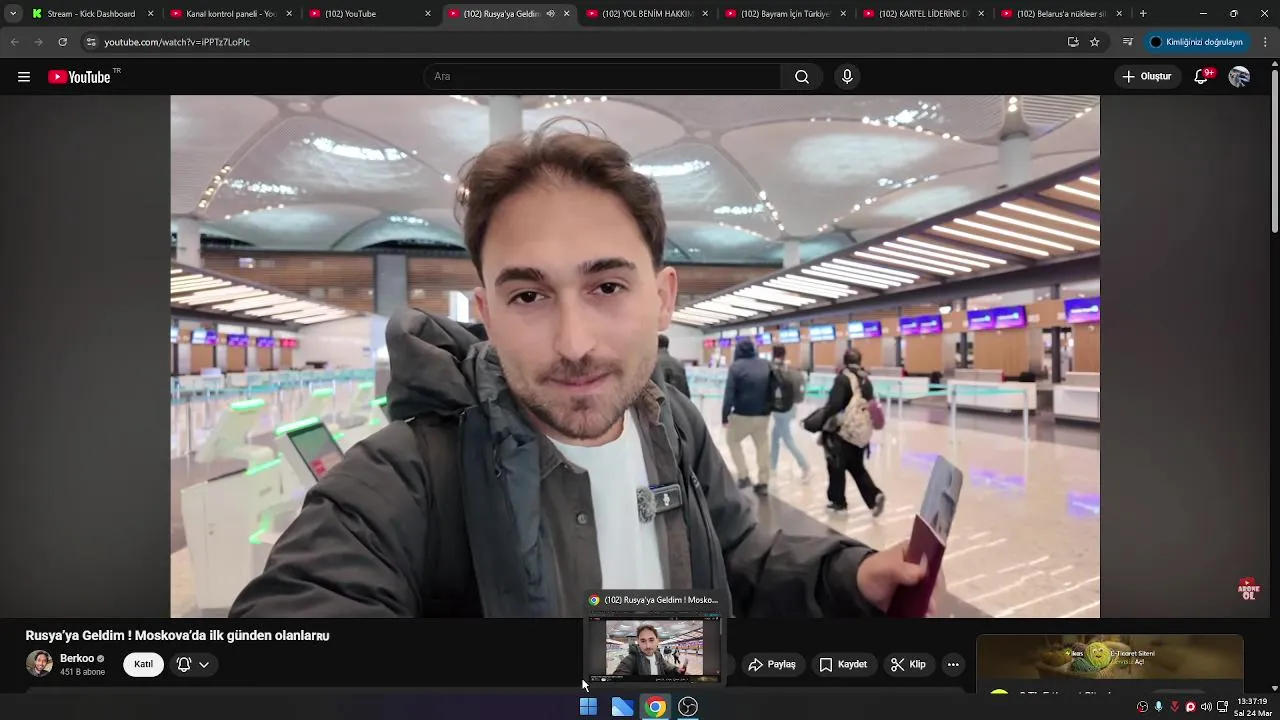Click the Paylaş share button

pyautogui.click(x=772, y=664)
